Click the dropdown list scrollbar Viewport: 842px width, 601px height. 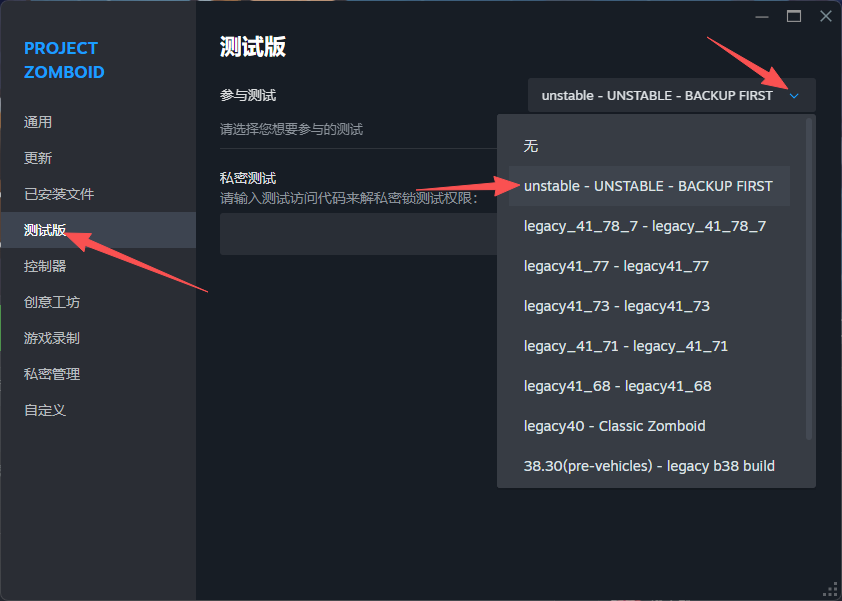pyautogui.click(x=809, y=280)
